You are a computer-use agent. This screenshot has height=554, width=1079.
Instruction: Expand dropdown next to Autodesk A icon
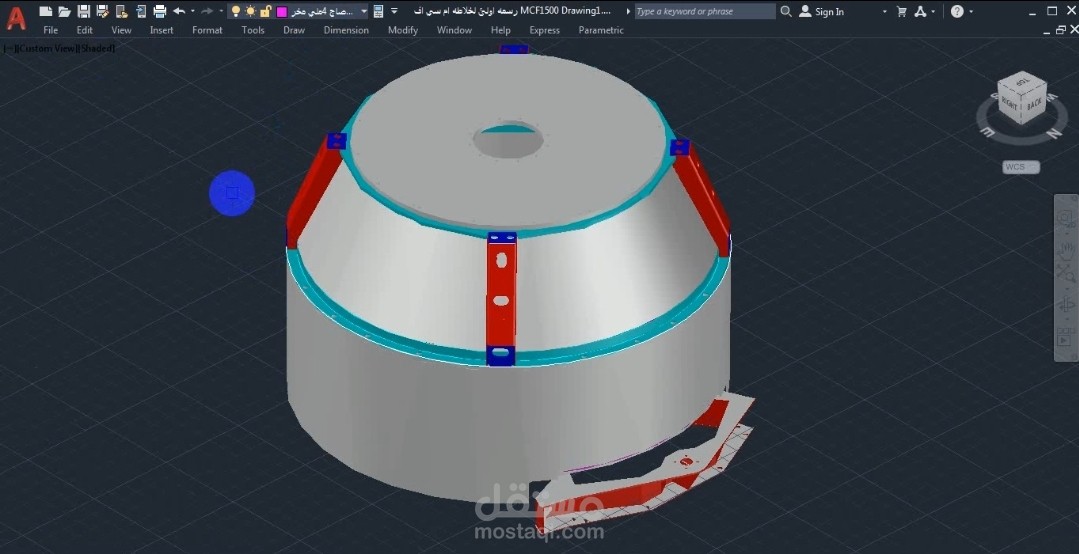coord(933,12)
